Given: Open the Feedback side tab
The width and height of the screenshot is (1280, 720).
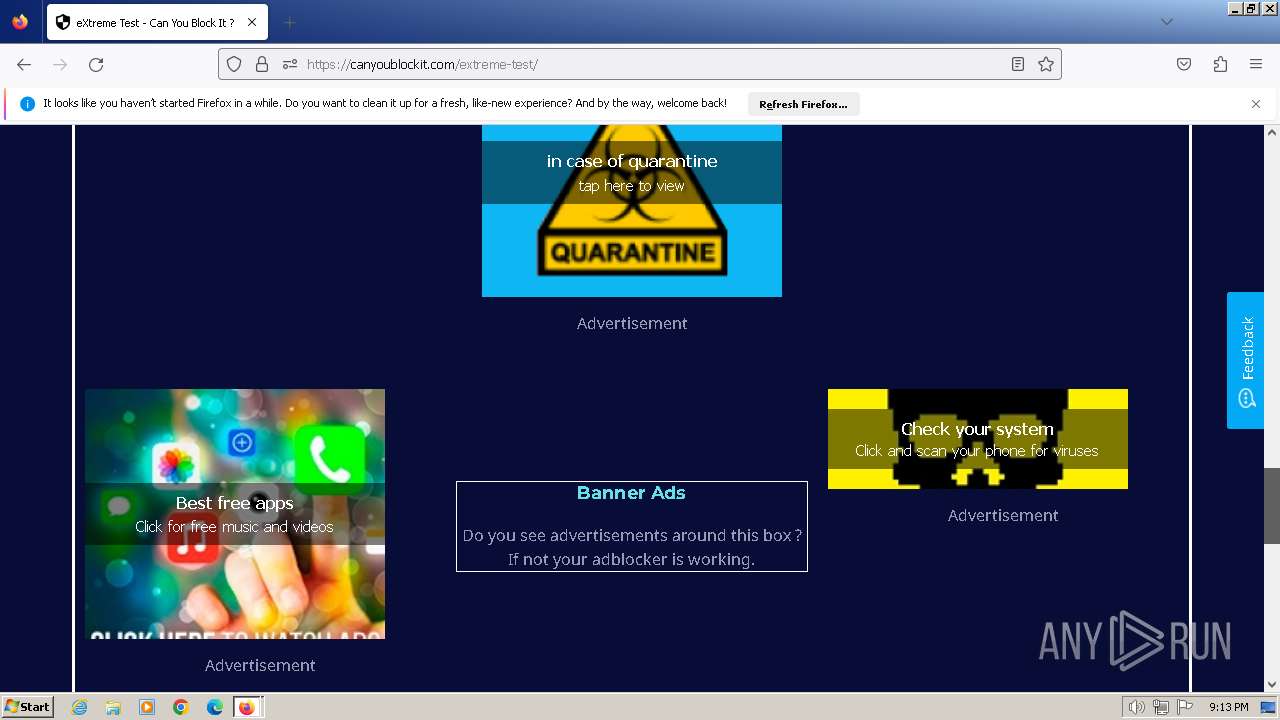Looking at the screenshot, I should [x=1245, y=360].
